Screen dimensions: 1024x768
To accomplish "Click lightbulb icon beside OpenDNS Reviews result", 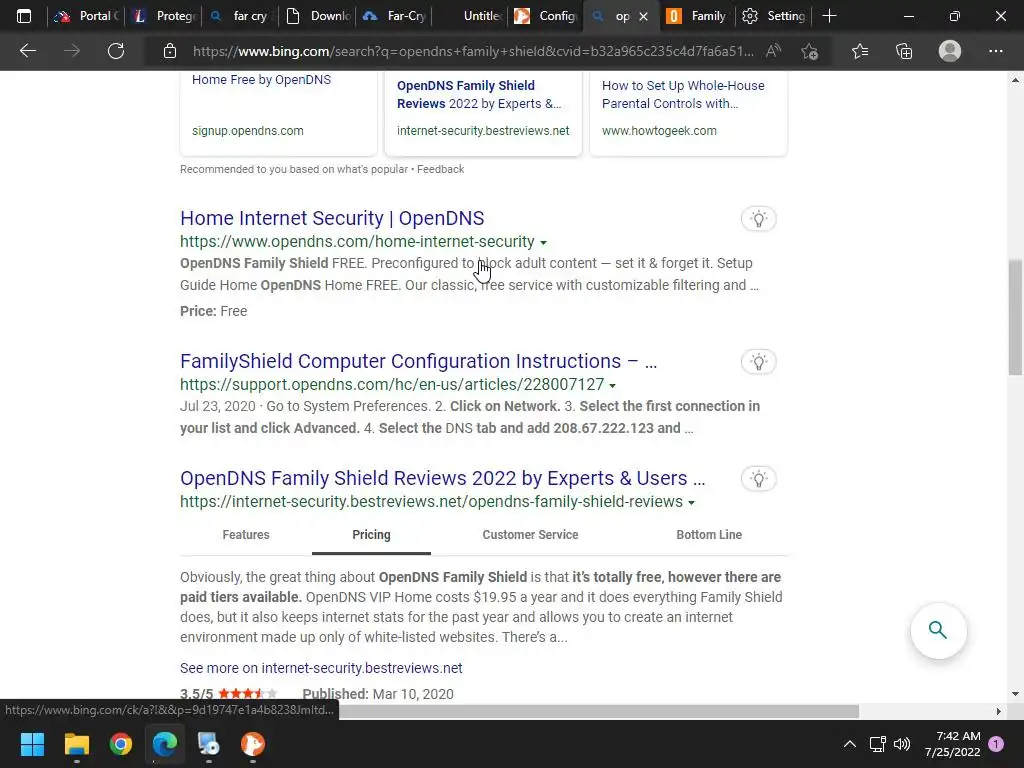I will pyautogui.click(x=758, y=479).
